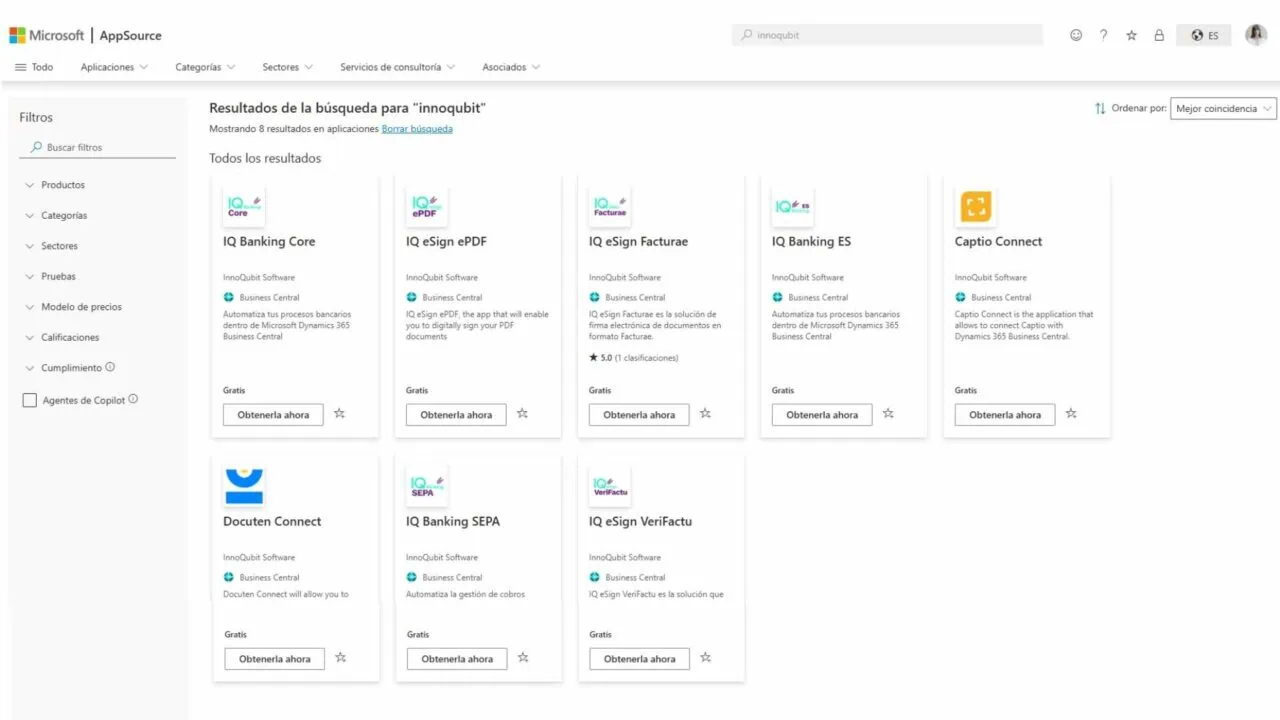The width and height of the screenshot is (1280, 720).
Task: Open Docuten Connect blue logo
Action: pos(244,487)
